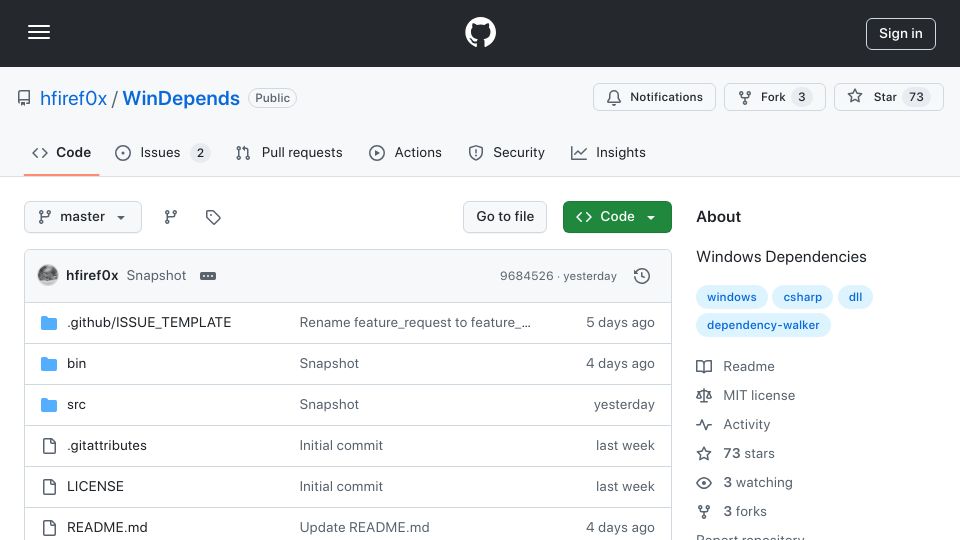This screenshot has height=540, width=960.
Task: Click the .gitattributes file icon
Action: tap(49, 446)
